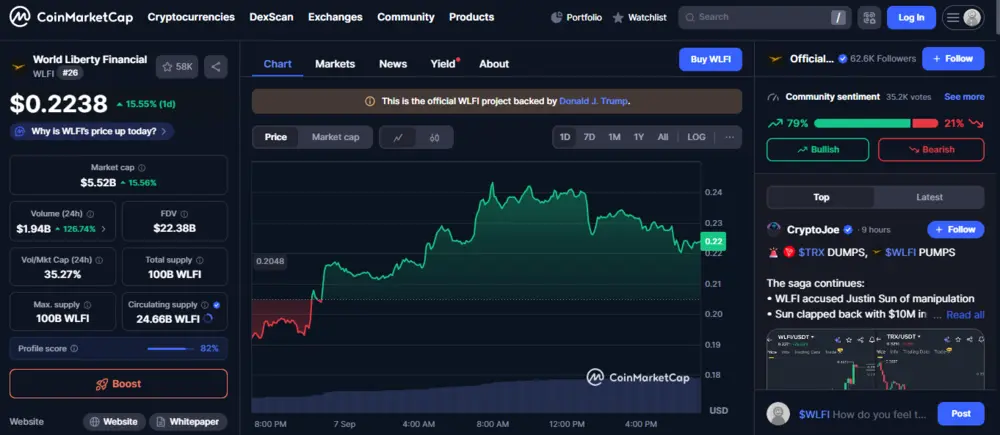Toggle Market cap chart view
This screenshot has width=1000, height=435.
tap(335, 137)
